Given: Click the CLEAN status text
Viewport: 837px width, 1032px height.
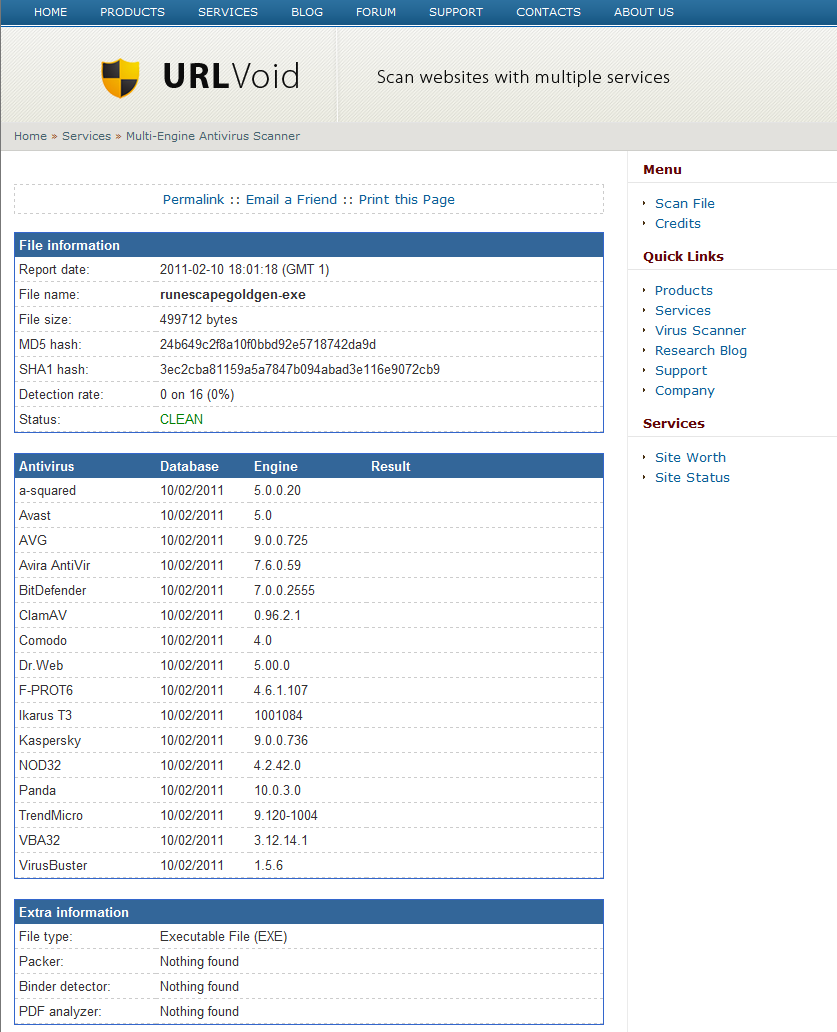Looking at the screenshot, I should click(x=181, y=419).
